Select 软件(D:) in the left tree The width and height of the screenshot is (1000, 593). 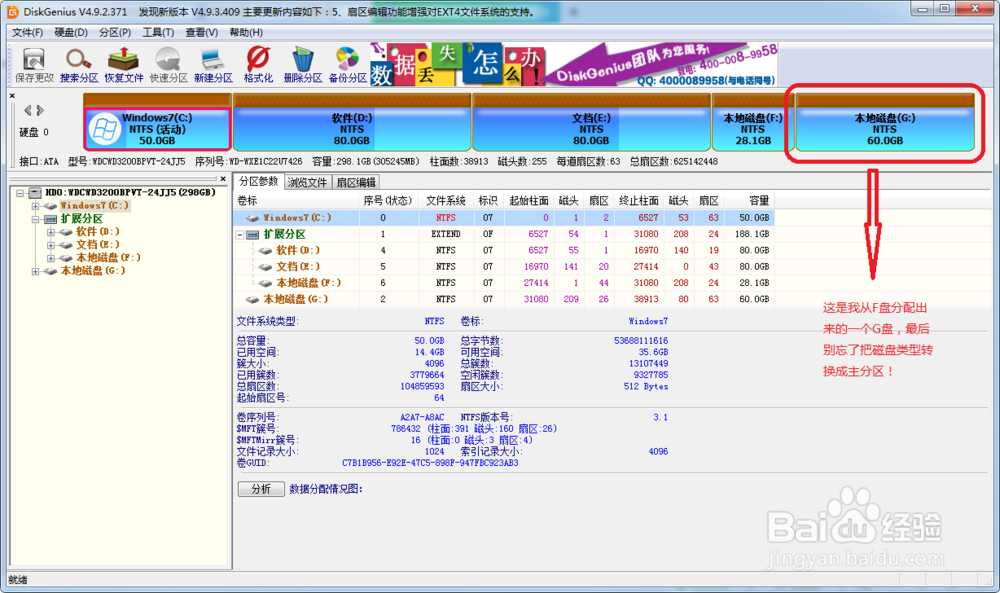[98, 232]
